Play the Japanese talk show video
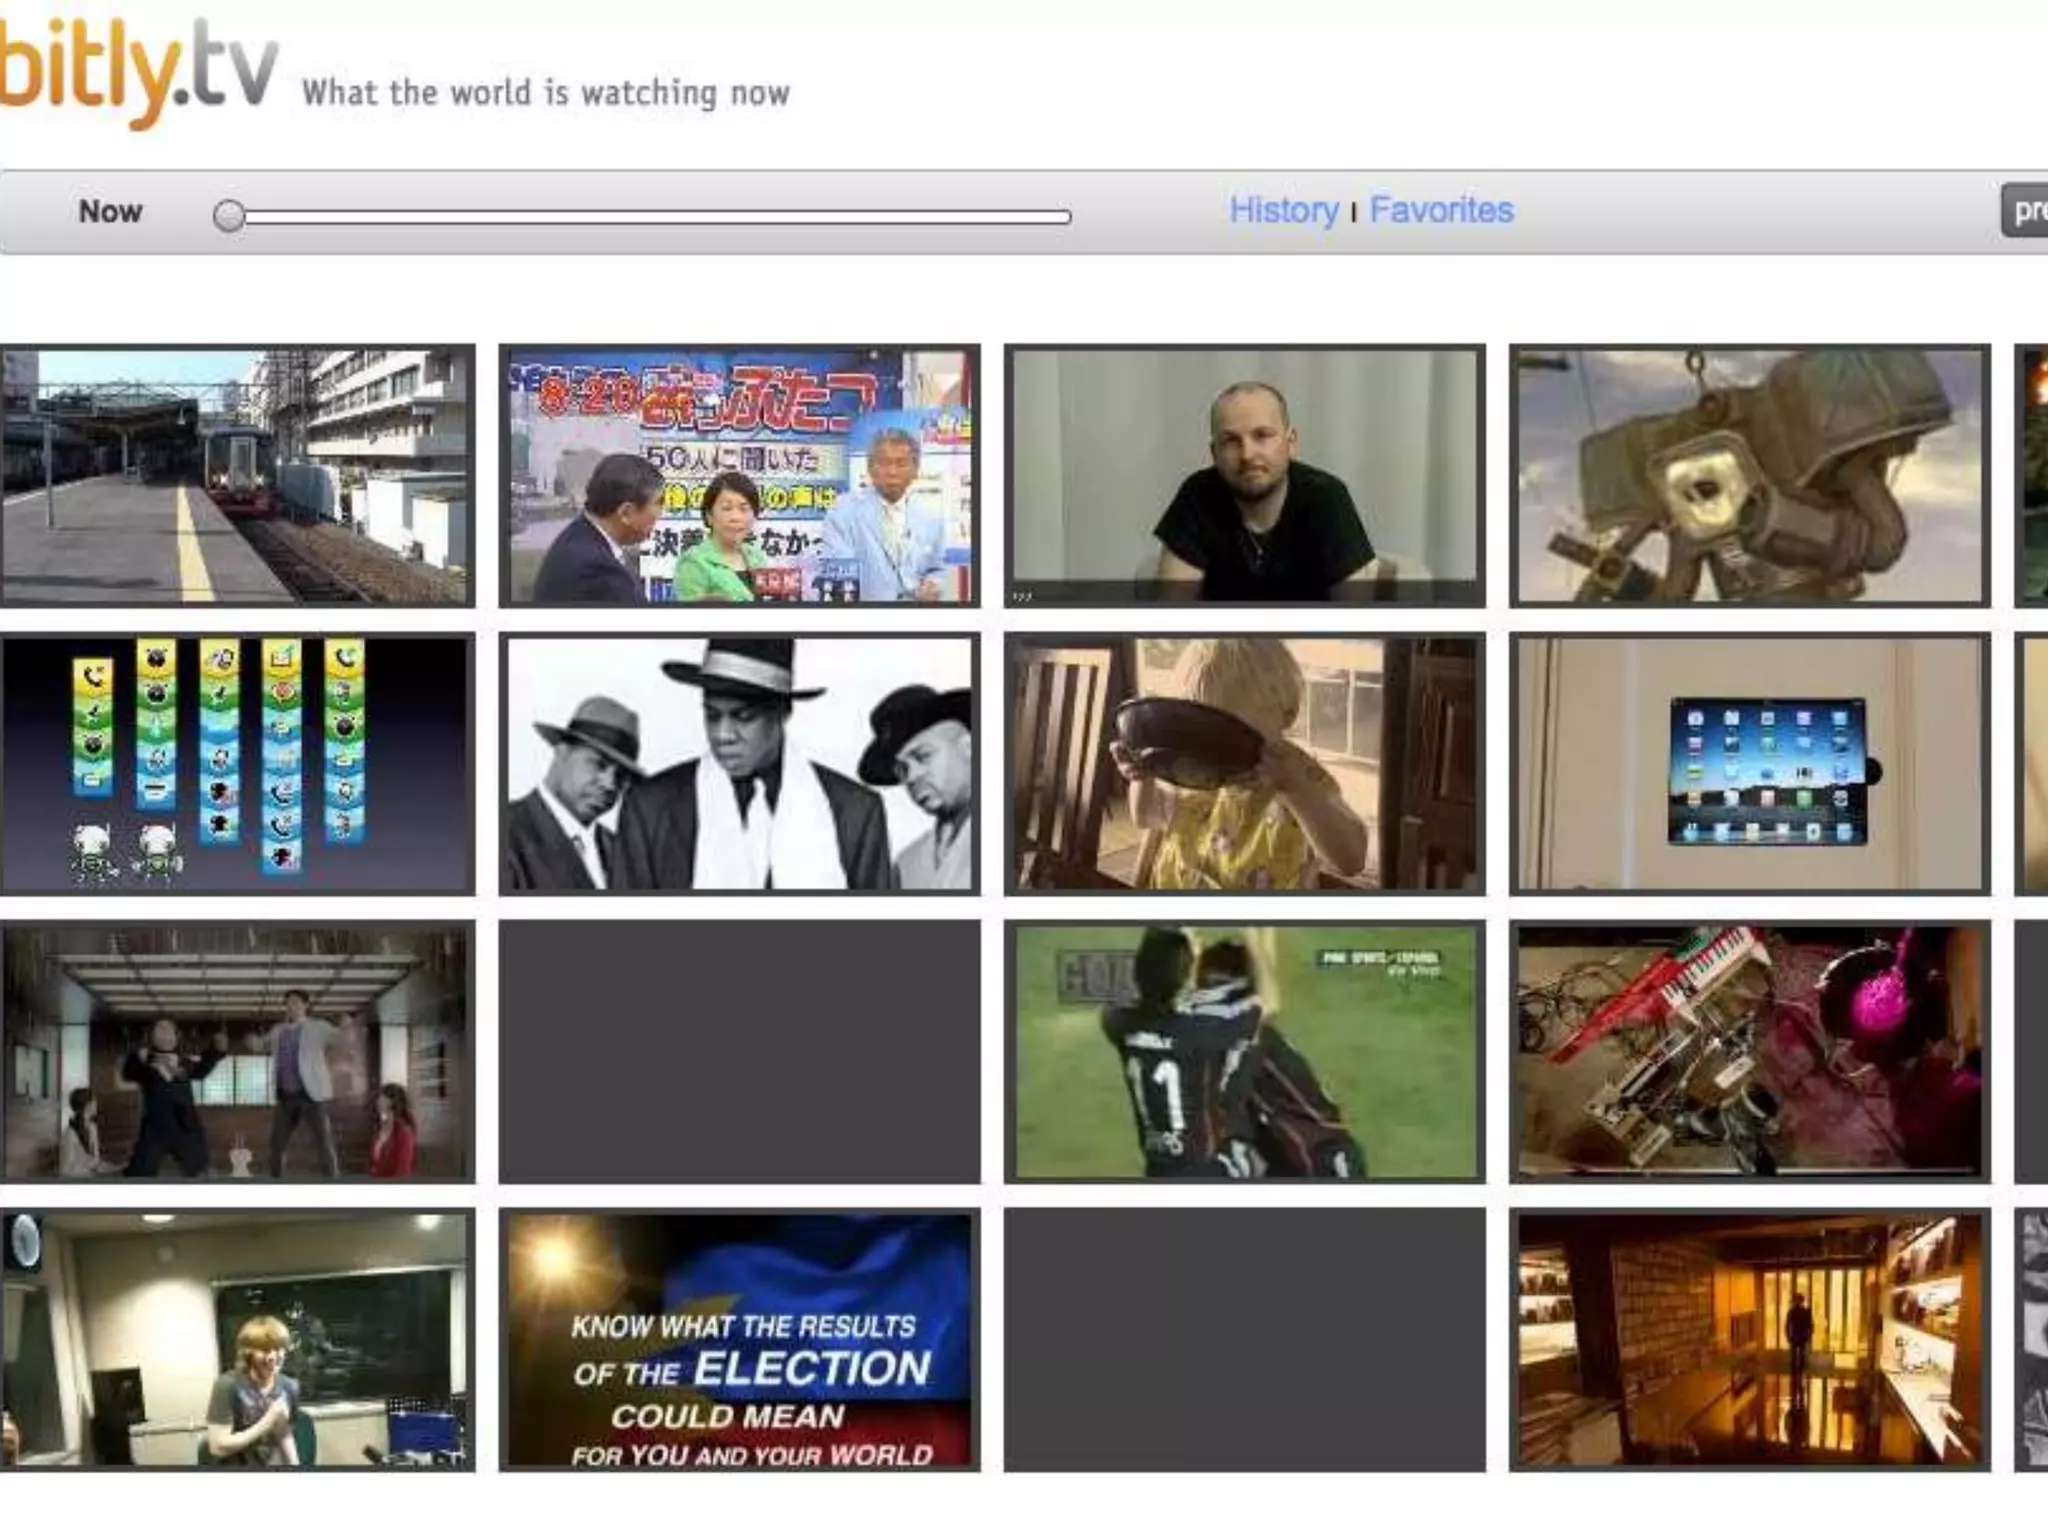Screen dimensions: 2048x1536 click(x=739, y=476)
